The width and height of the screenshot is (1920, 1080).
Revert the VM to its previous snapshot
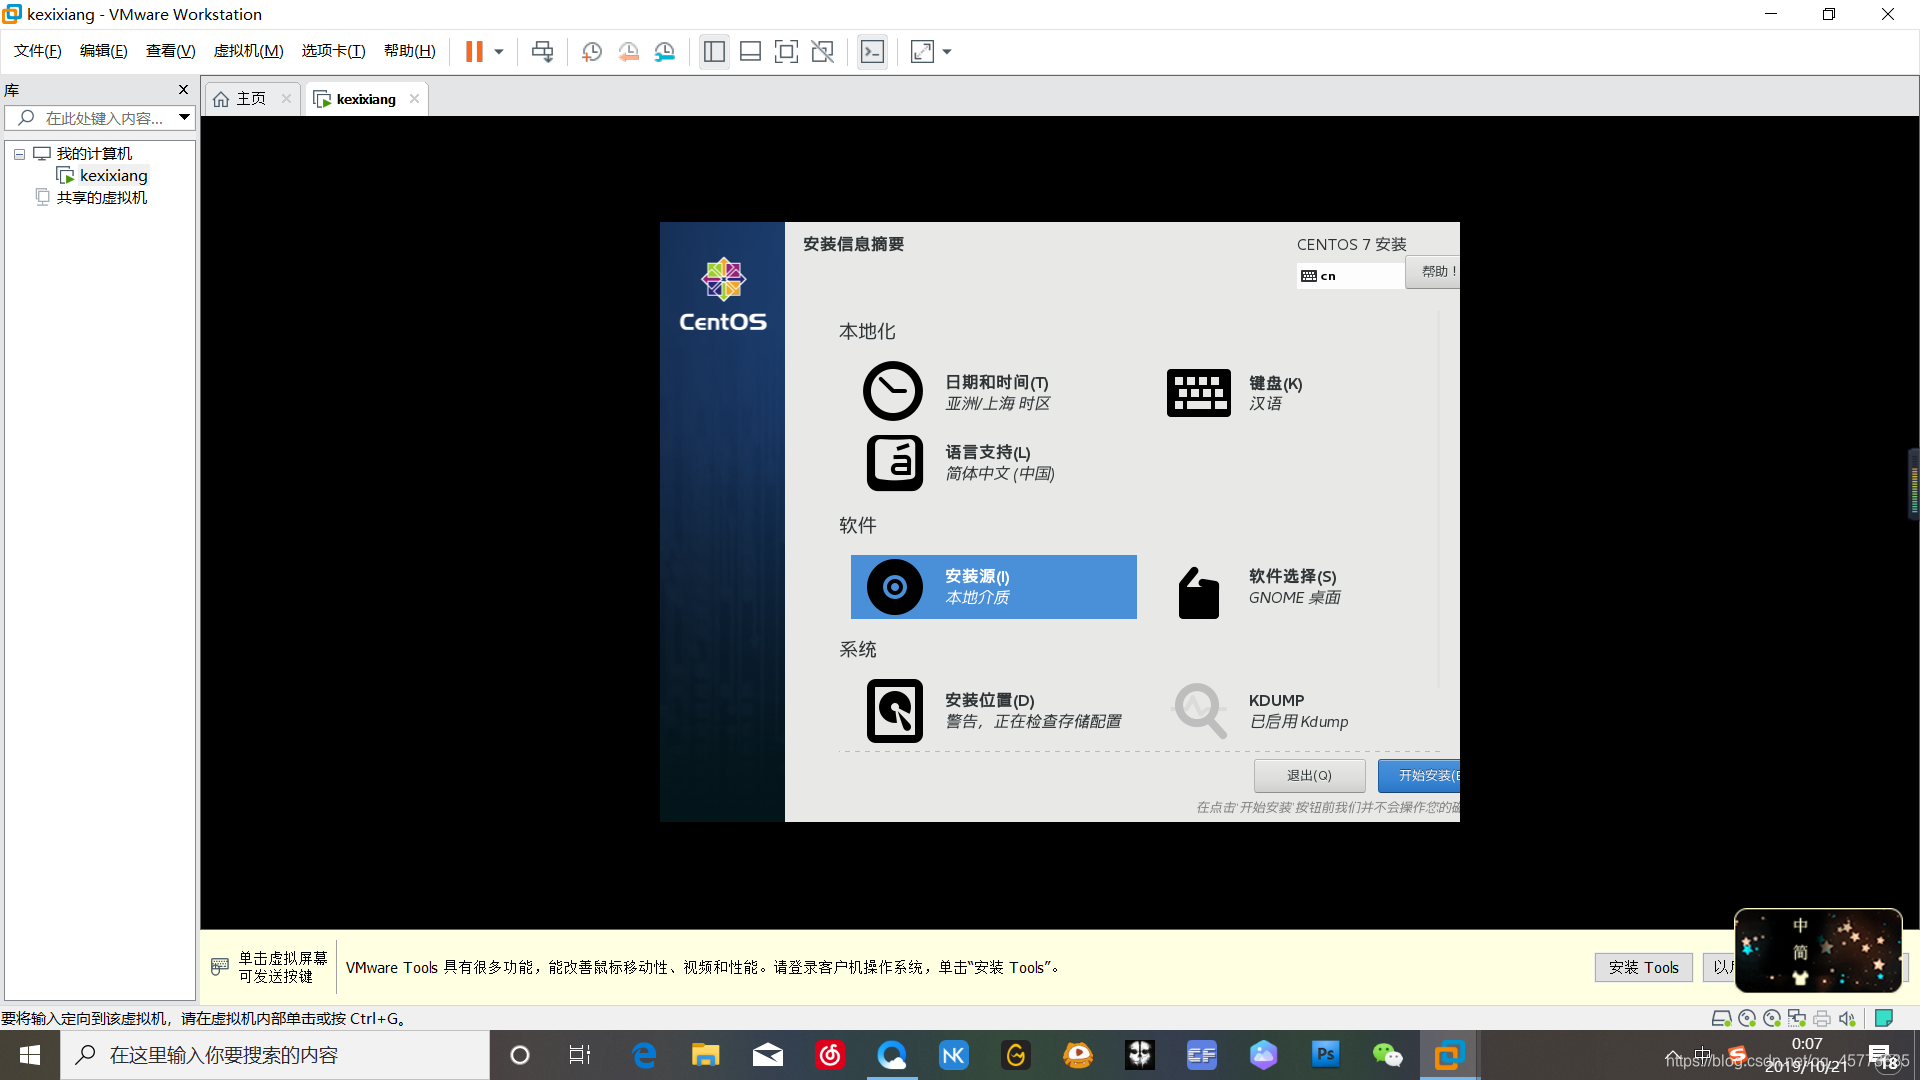click(628, 52)
